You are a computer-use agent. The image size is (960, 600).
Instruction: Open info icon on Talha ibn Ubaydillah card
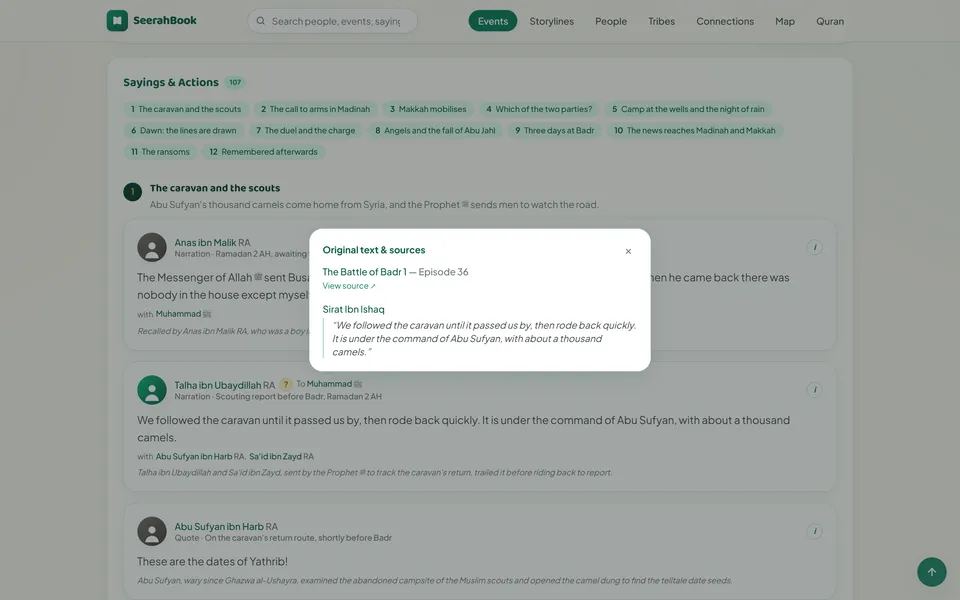tap(814, 390)
